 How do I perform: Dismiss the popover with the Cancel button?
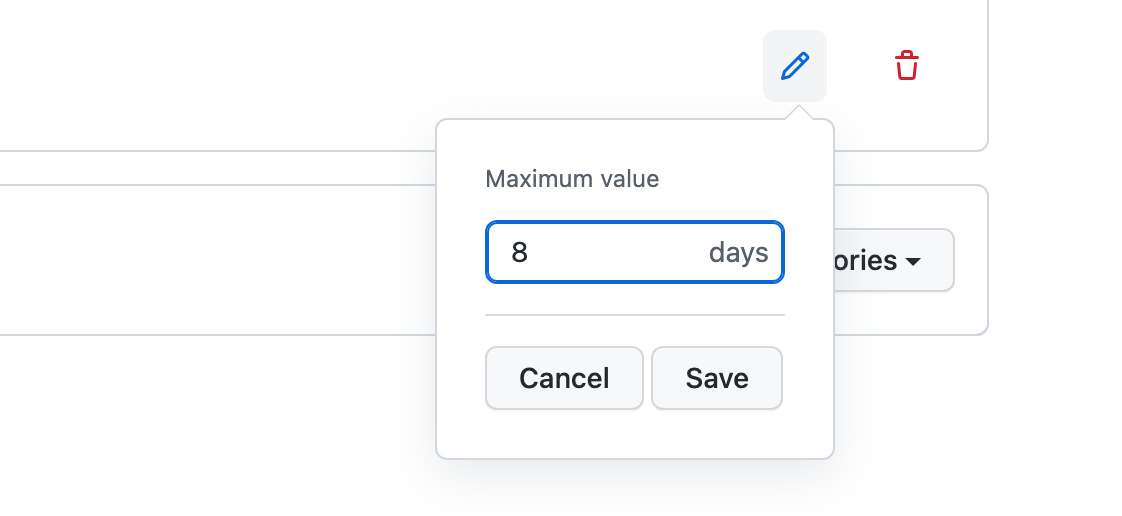564,378
